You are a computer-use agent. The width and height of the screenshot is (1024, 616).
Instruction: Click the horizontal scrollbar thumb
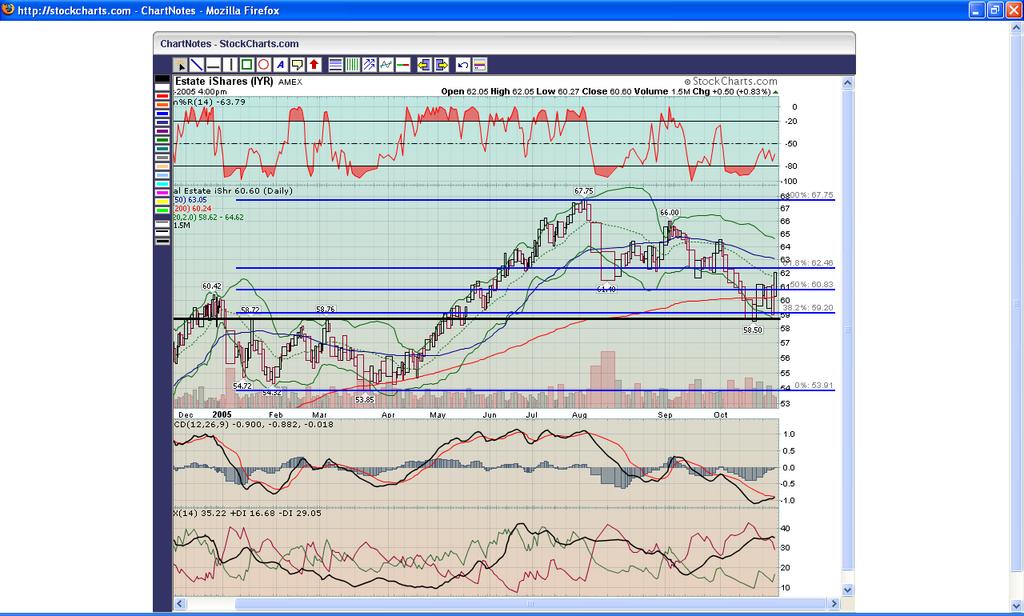click(531, 604)
